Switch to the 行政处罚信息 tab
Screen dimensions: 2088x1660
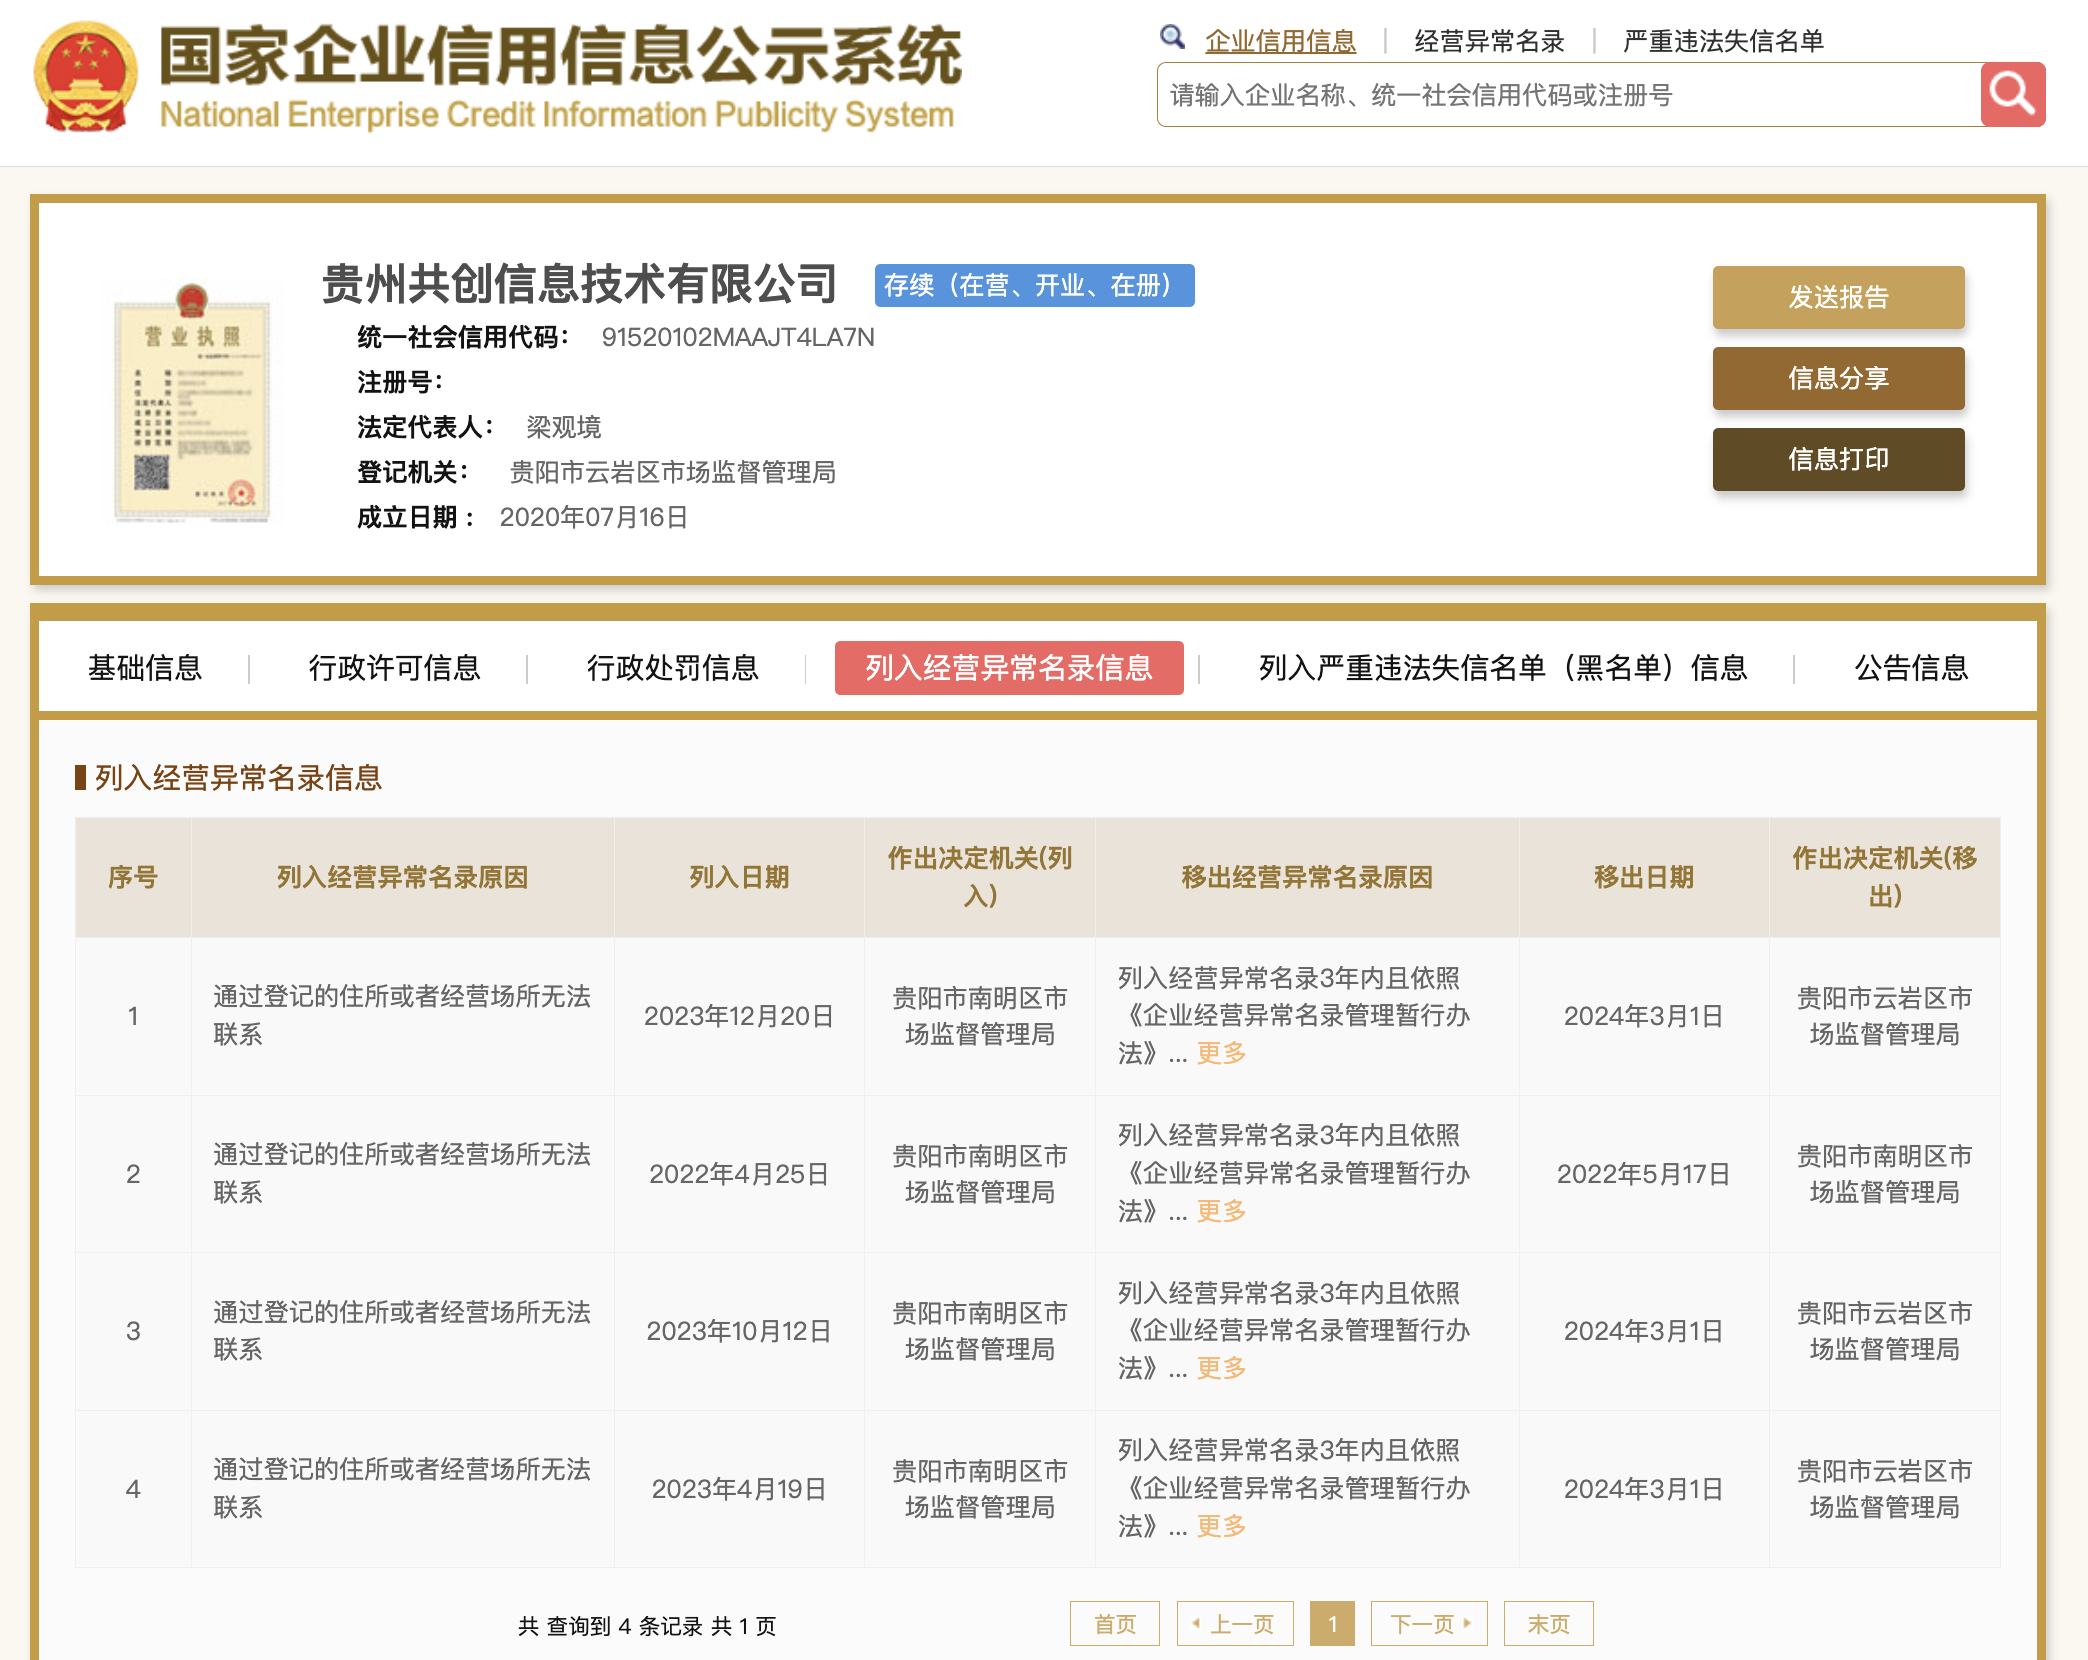(672, 667)
